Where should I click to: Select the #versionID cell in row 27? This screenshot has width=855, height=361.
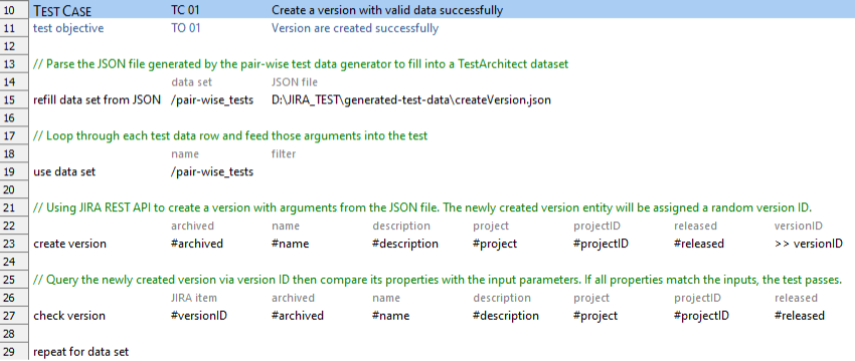pyautogui.click(x=199, y=316)
